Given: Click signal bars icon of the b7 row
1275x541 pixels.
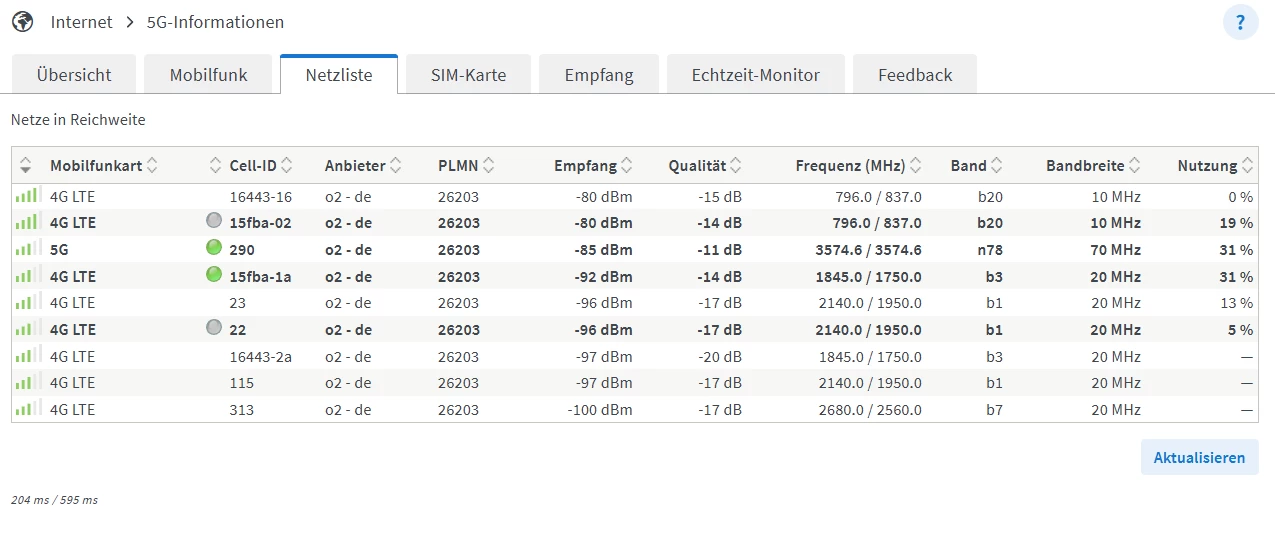Looking at the screenshot, I should pyautogui.click(x=28, y=409).
